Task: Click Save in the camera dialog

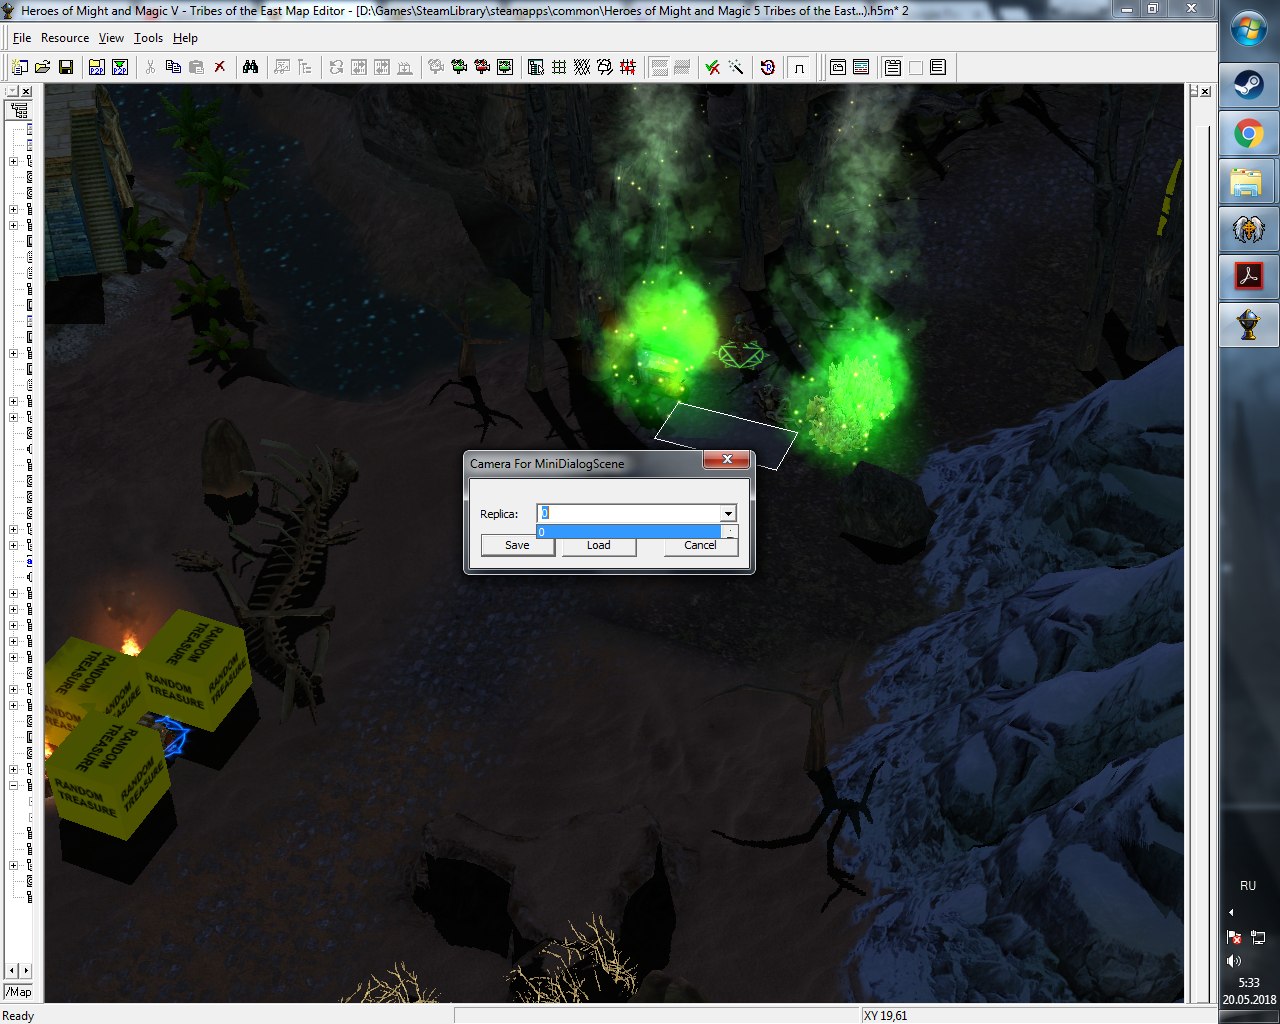Action: coord(517,545)
